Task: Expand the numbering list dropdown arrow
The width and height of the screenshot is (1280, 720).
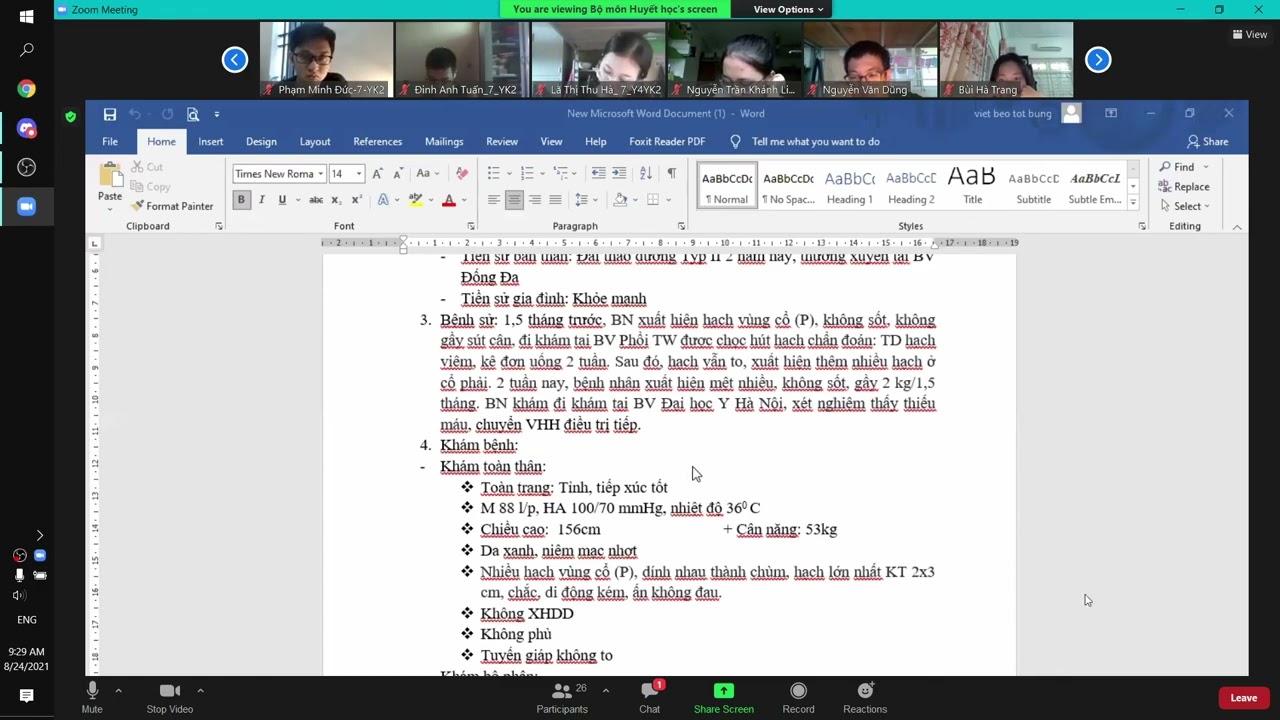Action: pyautogui.click(x=542, y=174)
